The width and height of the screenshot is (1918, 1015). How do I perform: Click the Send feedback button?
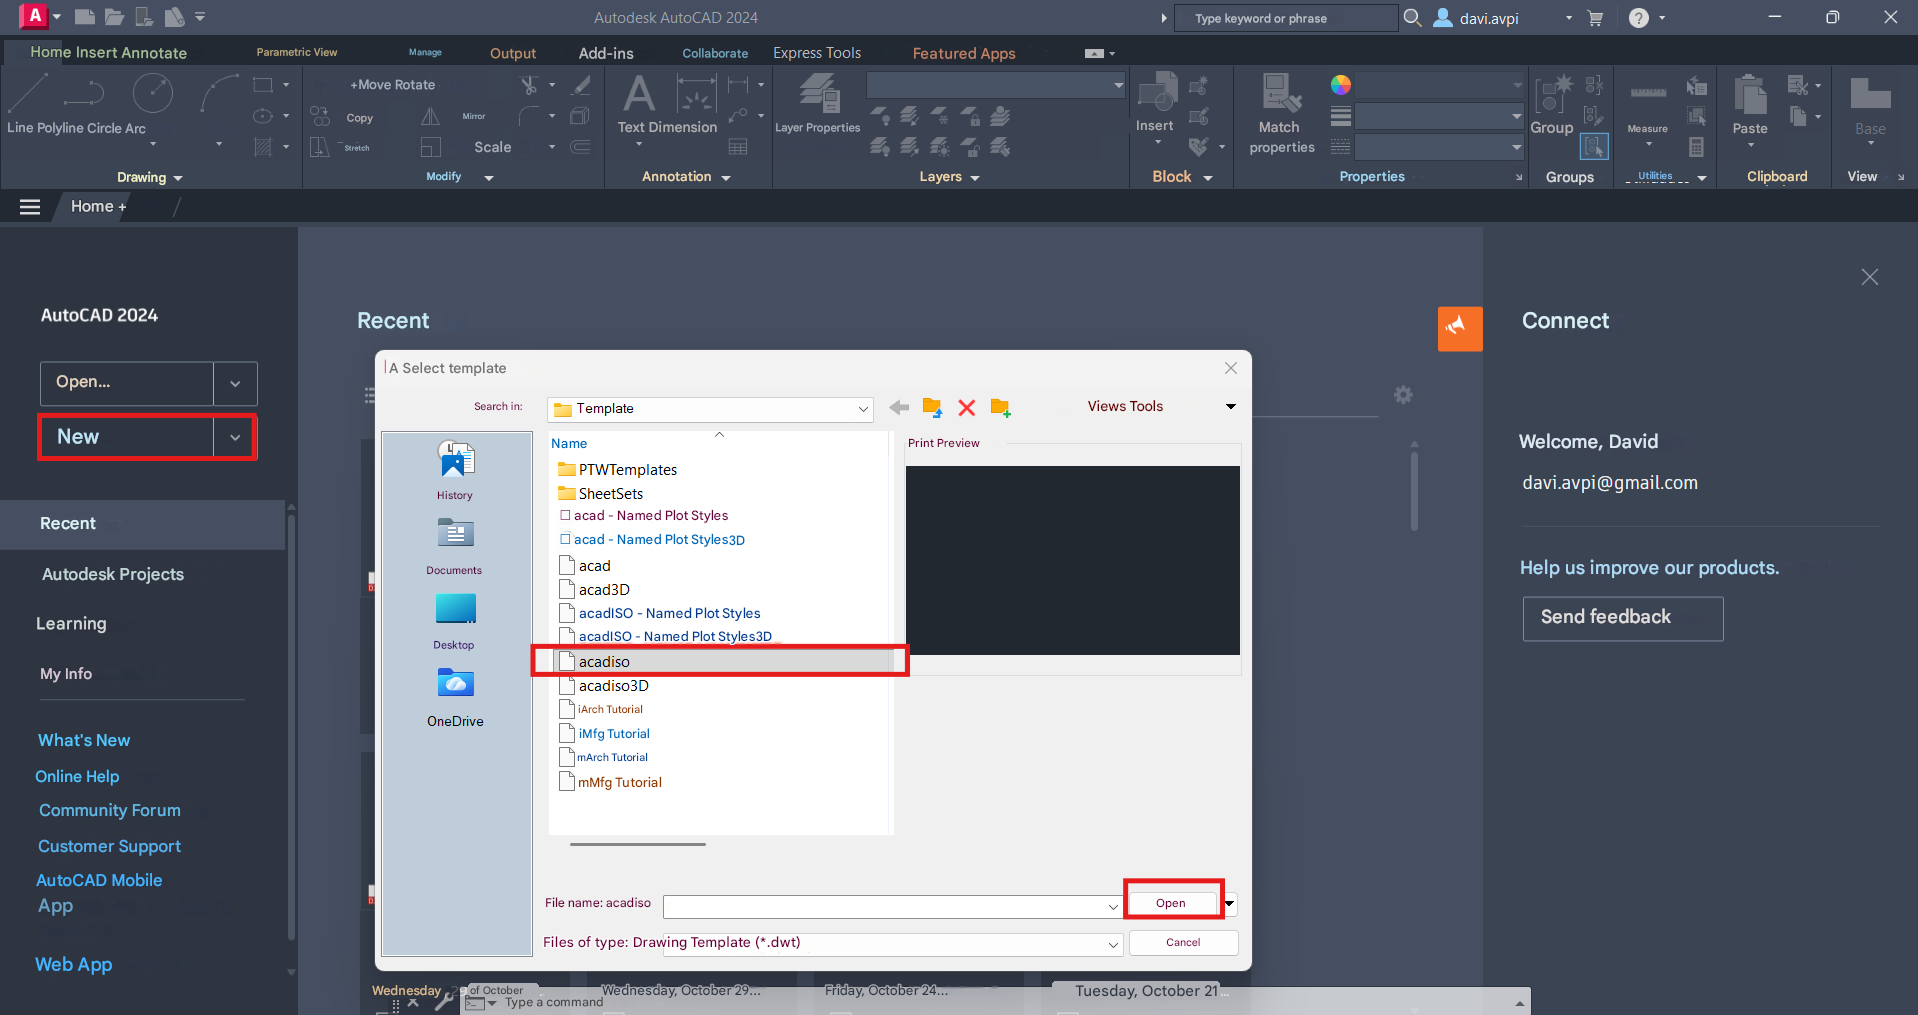(1622, 618)
